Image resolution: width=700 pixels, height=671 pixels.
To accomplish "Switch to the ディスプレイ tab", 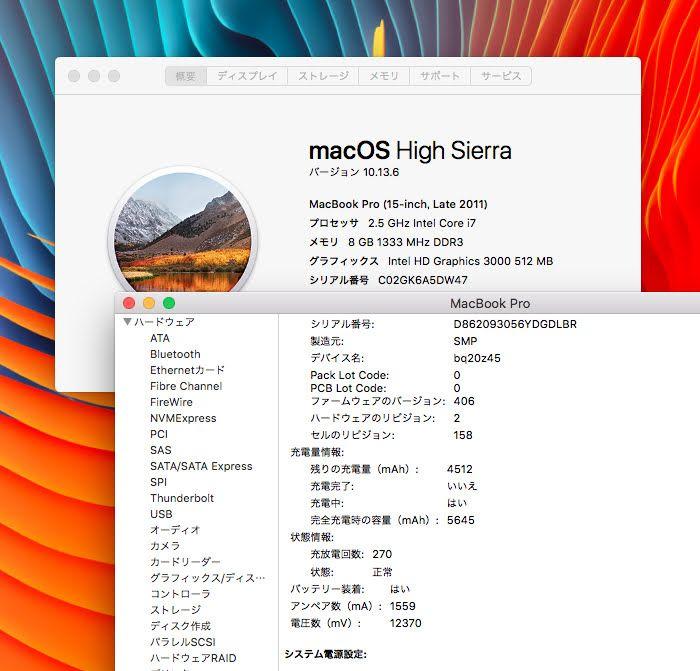I will point(247,76).
